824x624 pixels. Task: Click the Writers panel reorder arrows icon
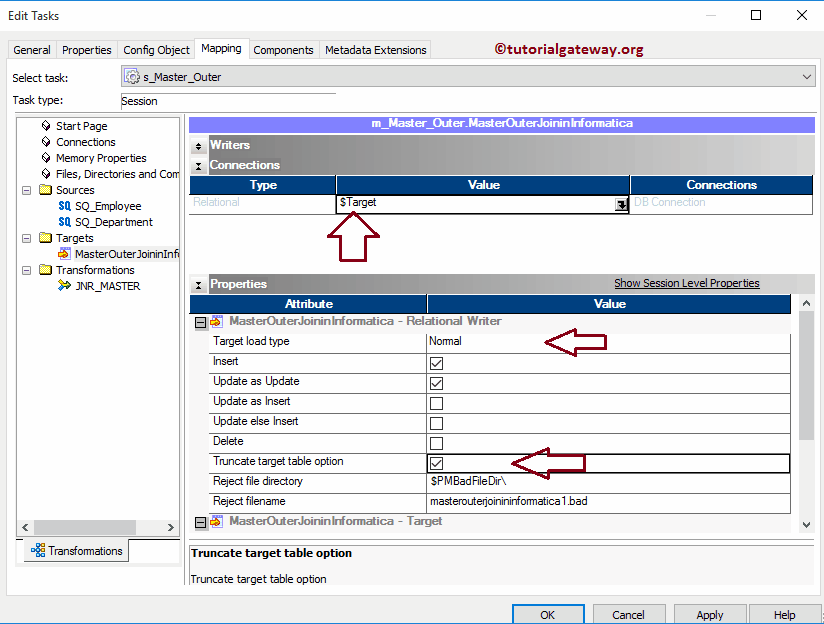[x=196, y=145]
